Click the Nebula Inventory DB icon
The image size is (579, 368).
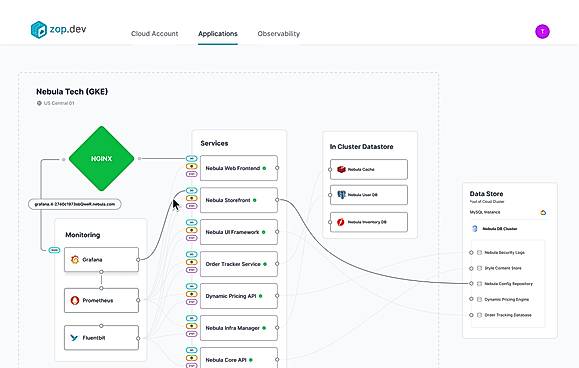tap(340, 222)
